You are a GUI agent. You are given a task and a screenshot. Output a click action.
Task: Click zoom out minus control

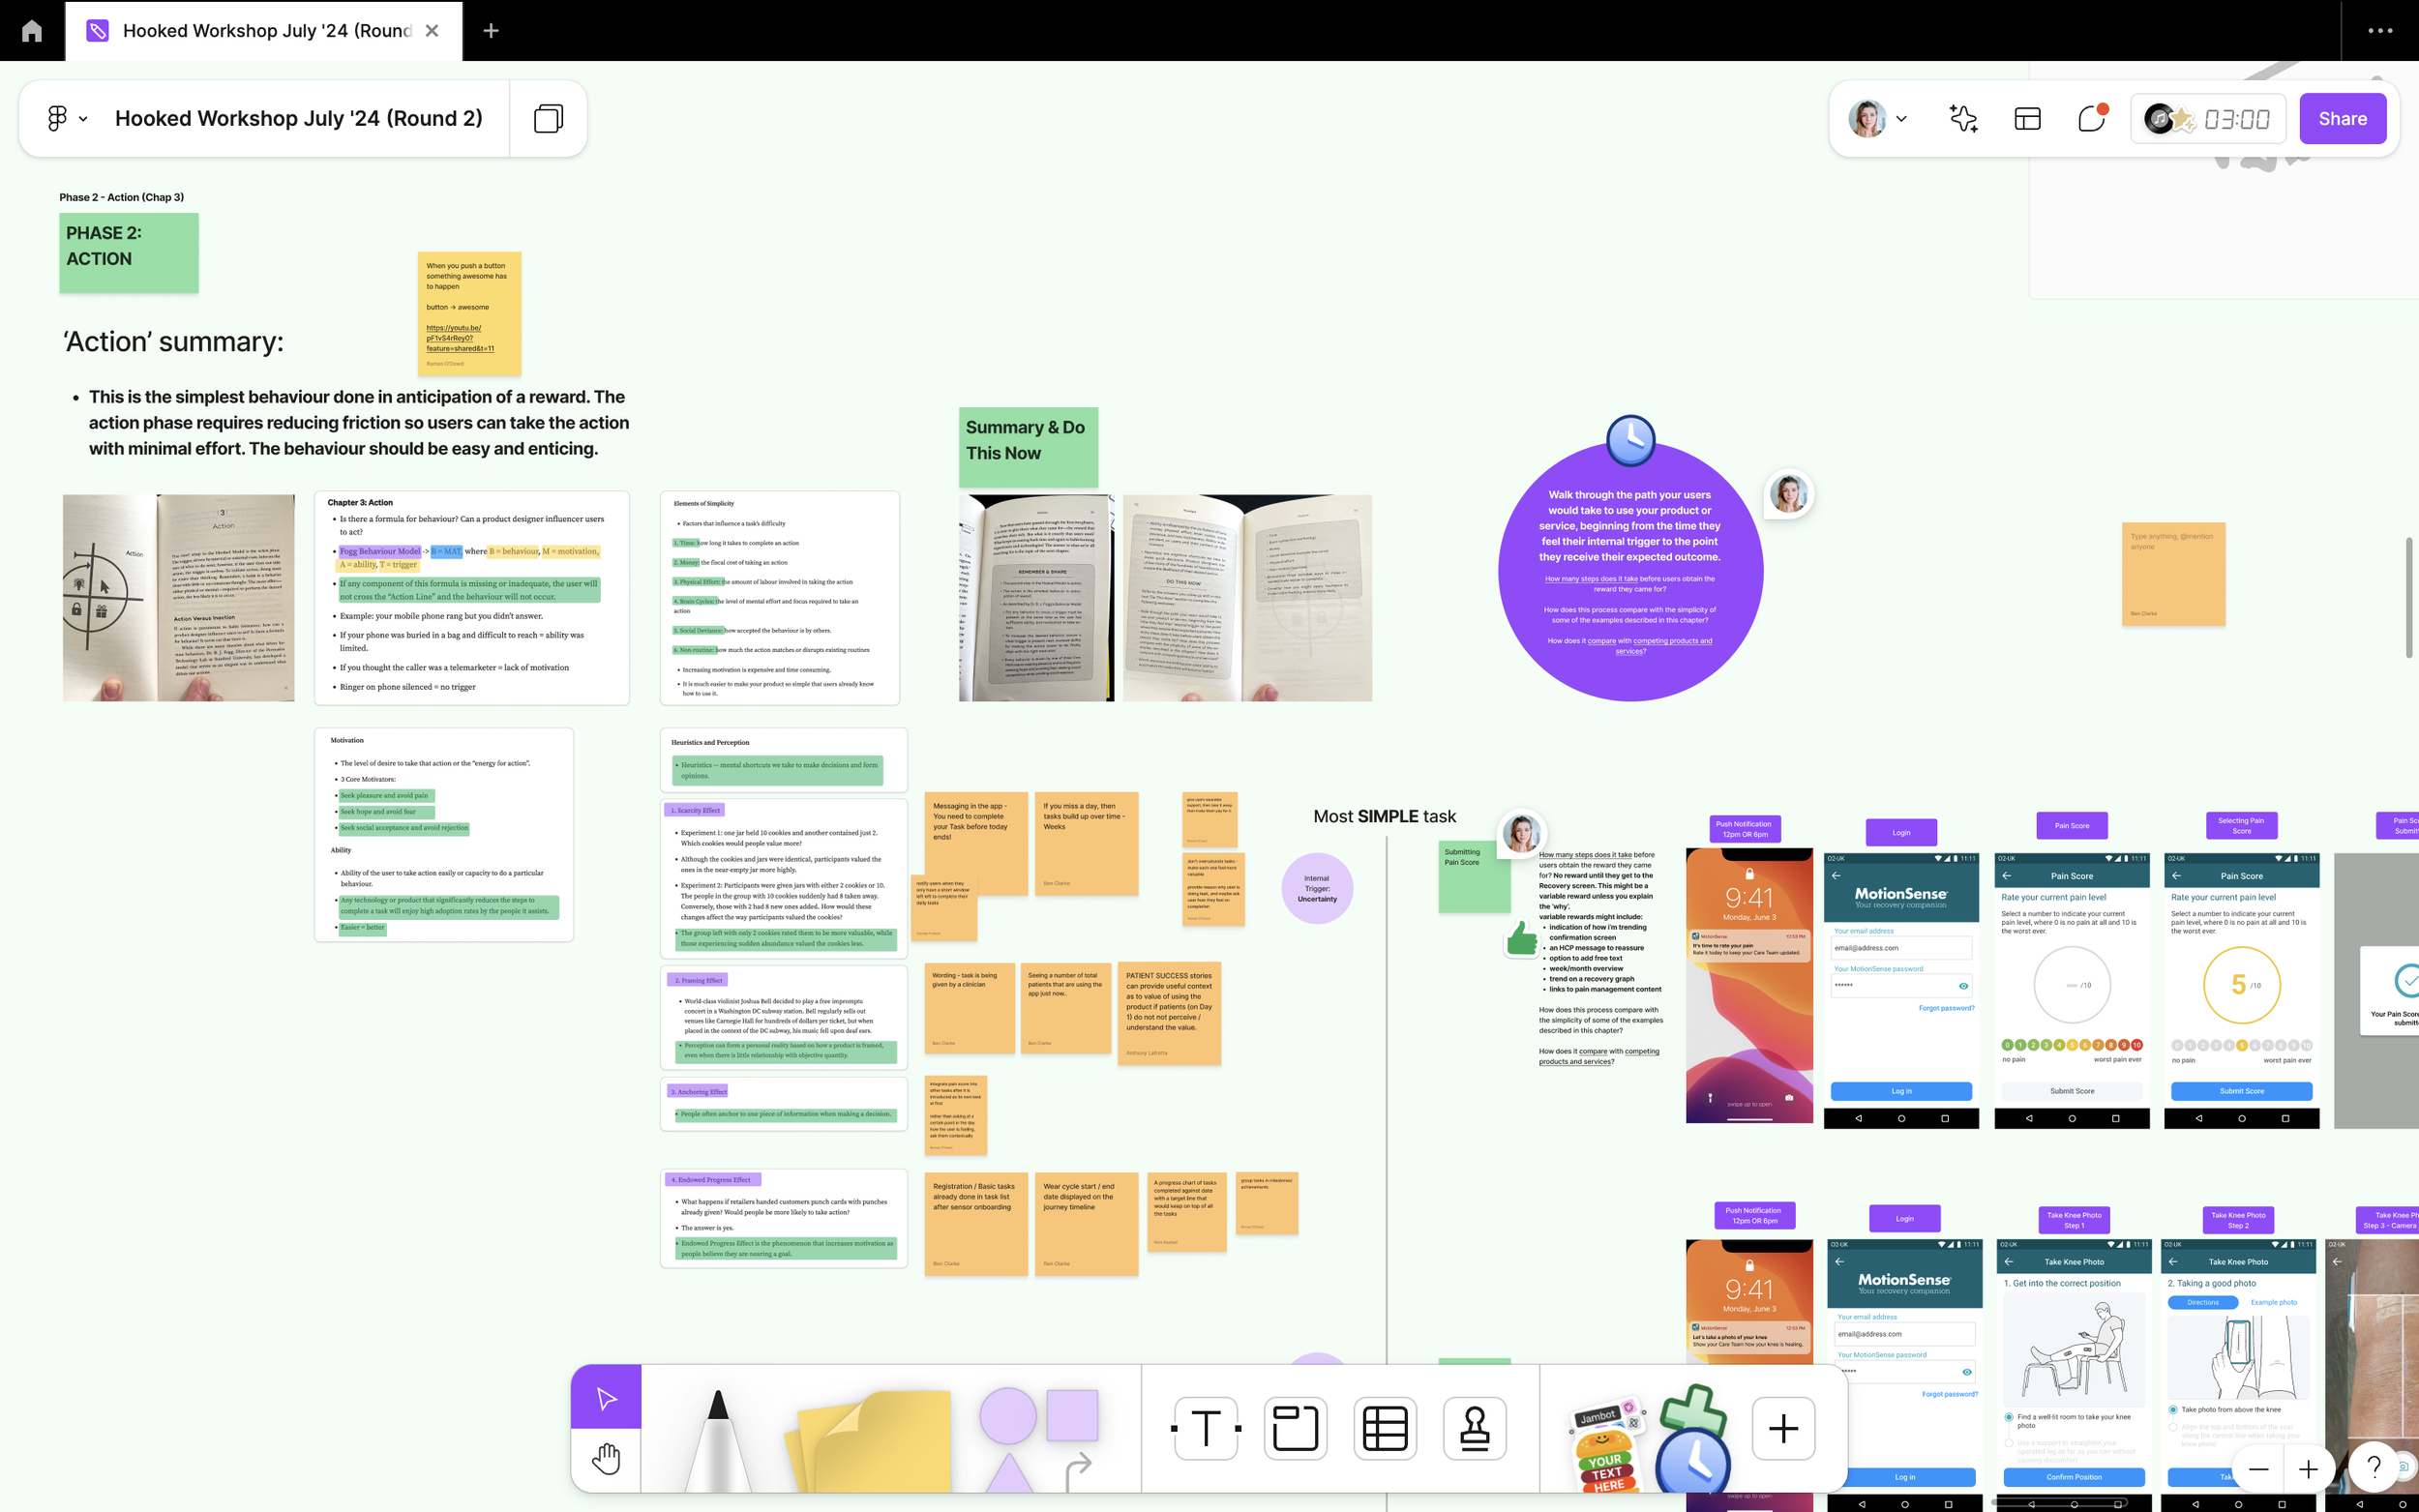2258,1469
